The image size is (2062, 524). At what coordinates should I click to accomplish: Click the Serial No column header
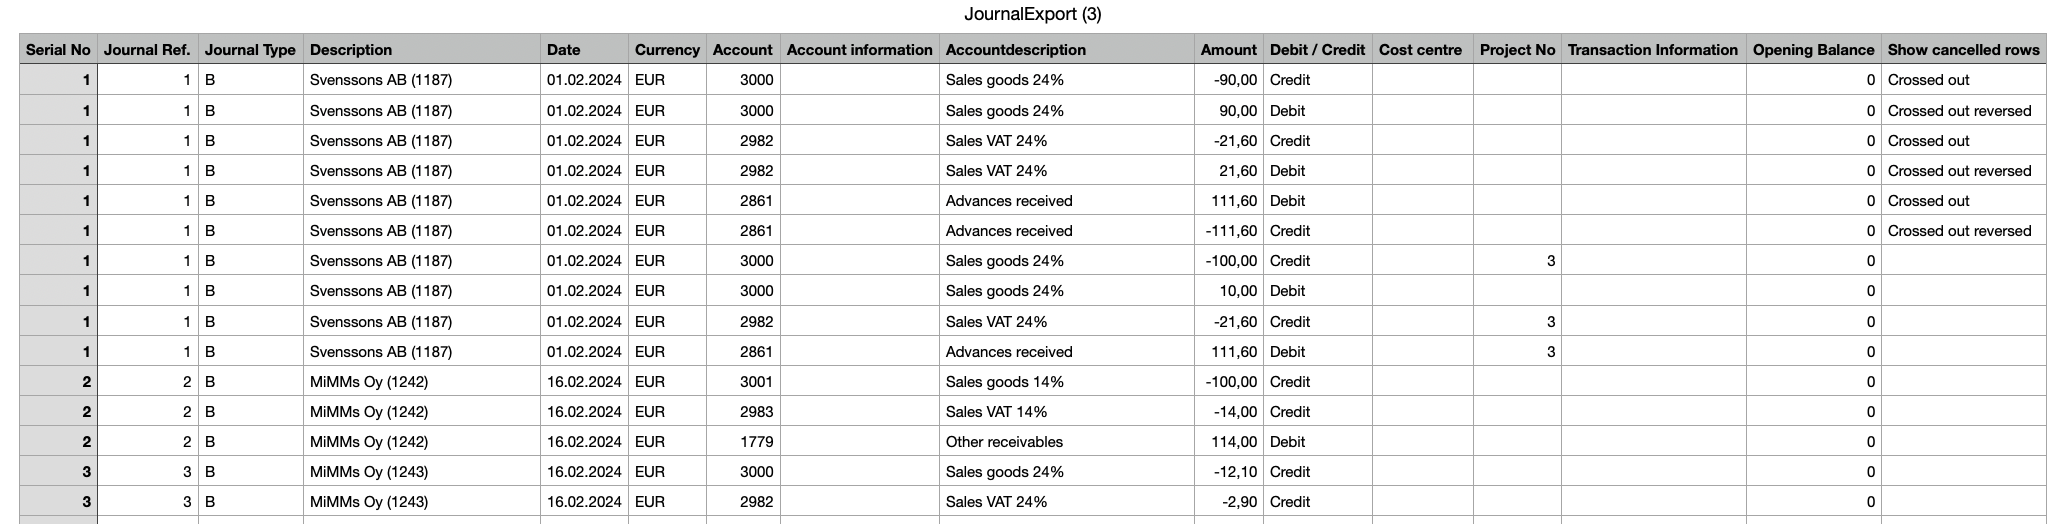[x=58, y=49]
